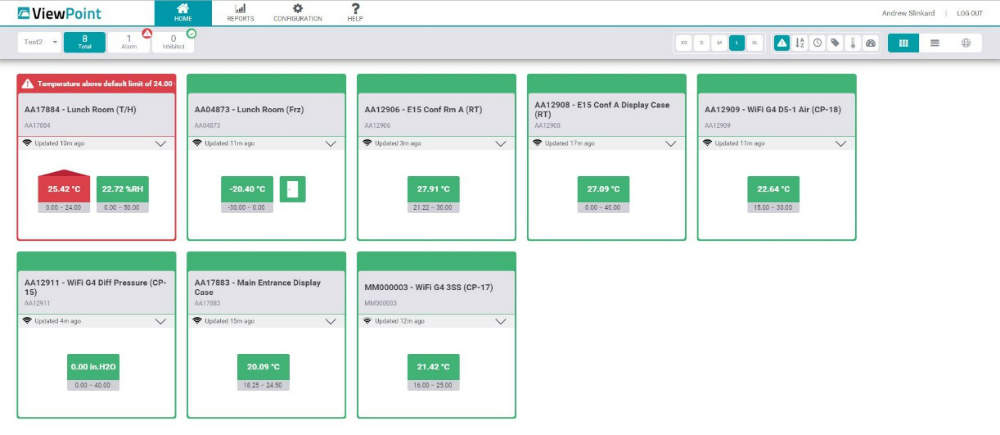Open the Reports tab
1000x435 pixels.
click(240, 13)
